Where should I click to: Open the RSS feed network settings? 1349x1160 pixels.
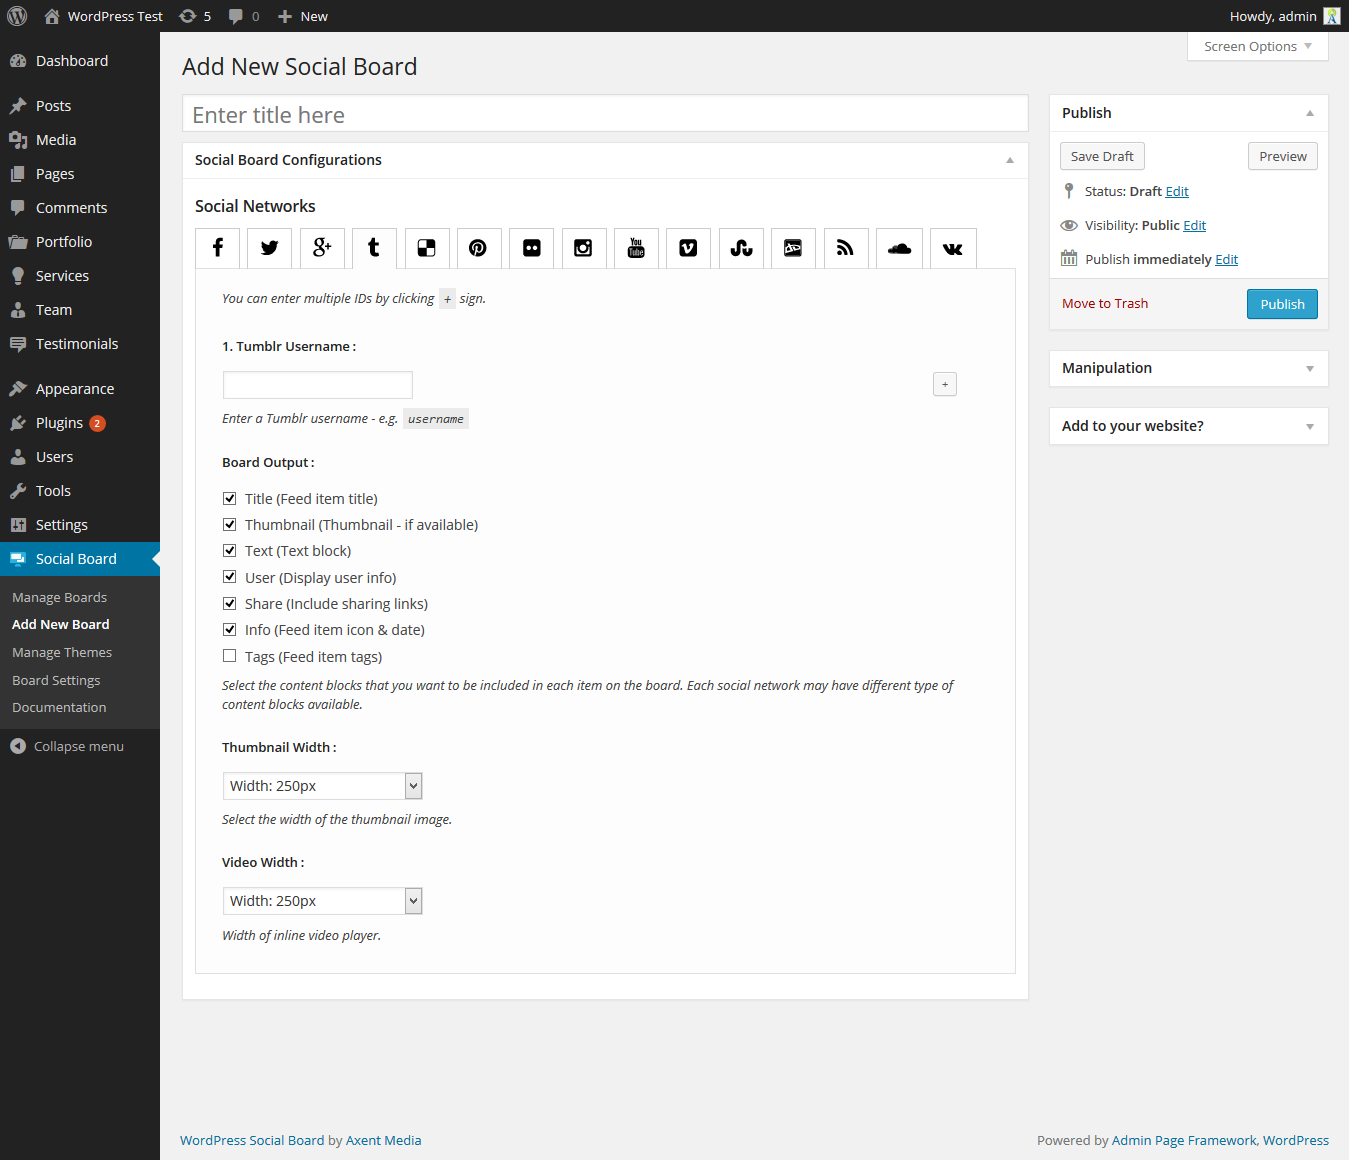(845, 248)
